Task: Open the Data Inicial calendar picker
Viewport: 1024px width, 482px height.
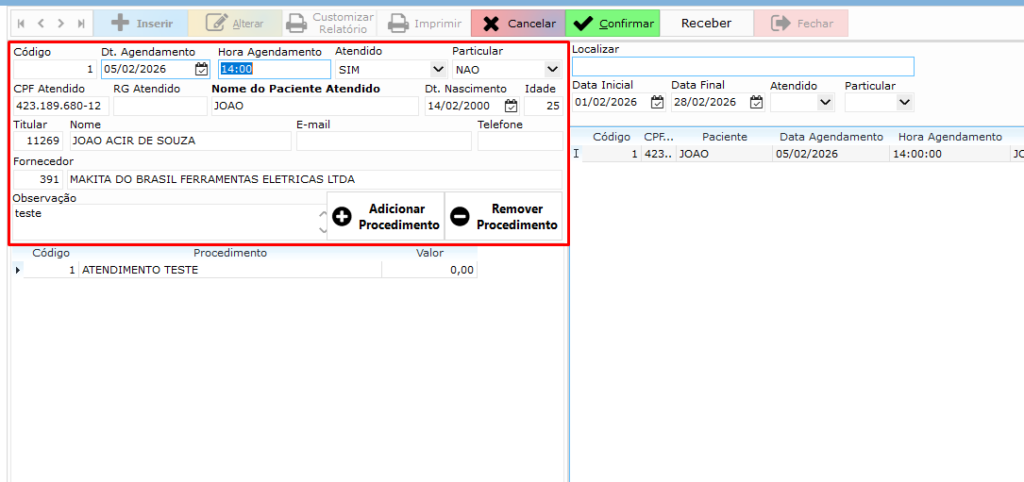Action: click(x=657, y=102)
